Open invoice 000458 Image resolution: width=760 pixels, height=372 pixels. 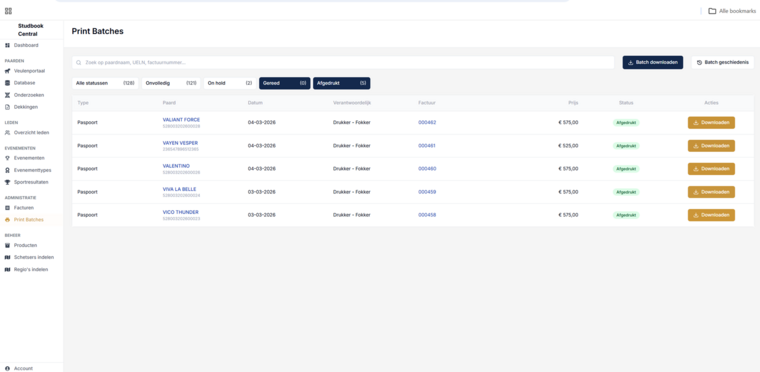427,215
